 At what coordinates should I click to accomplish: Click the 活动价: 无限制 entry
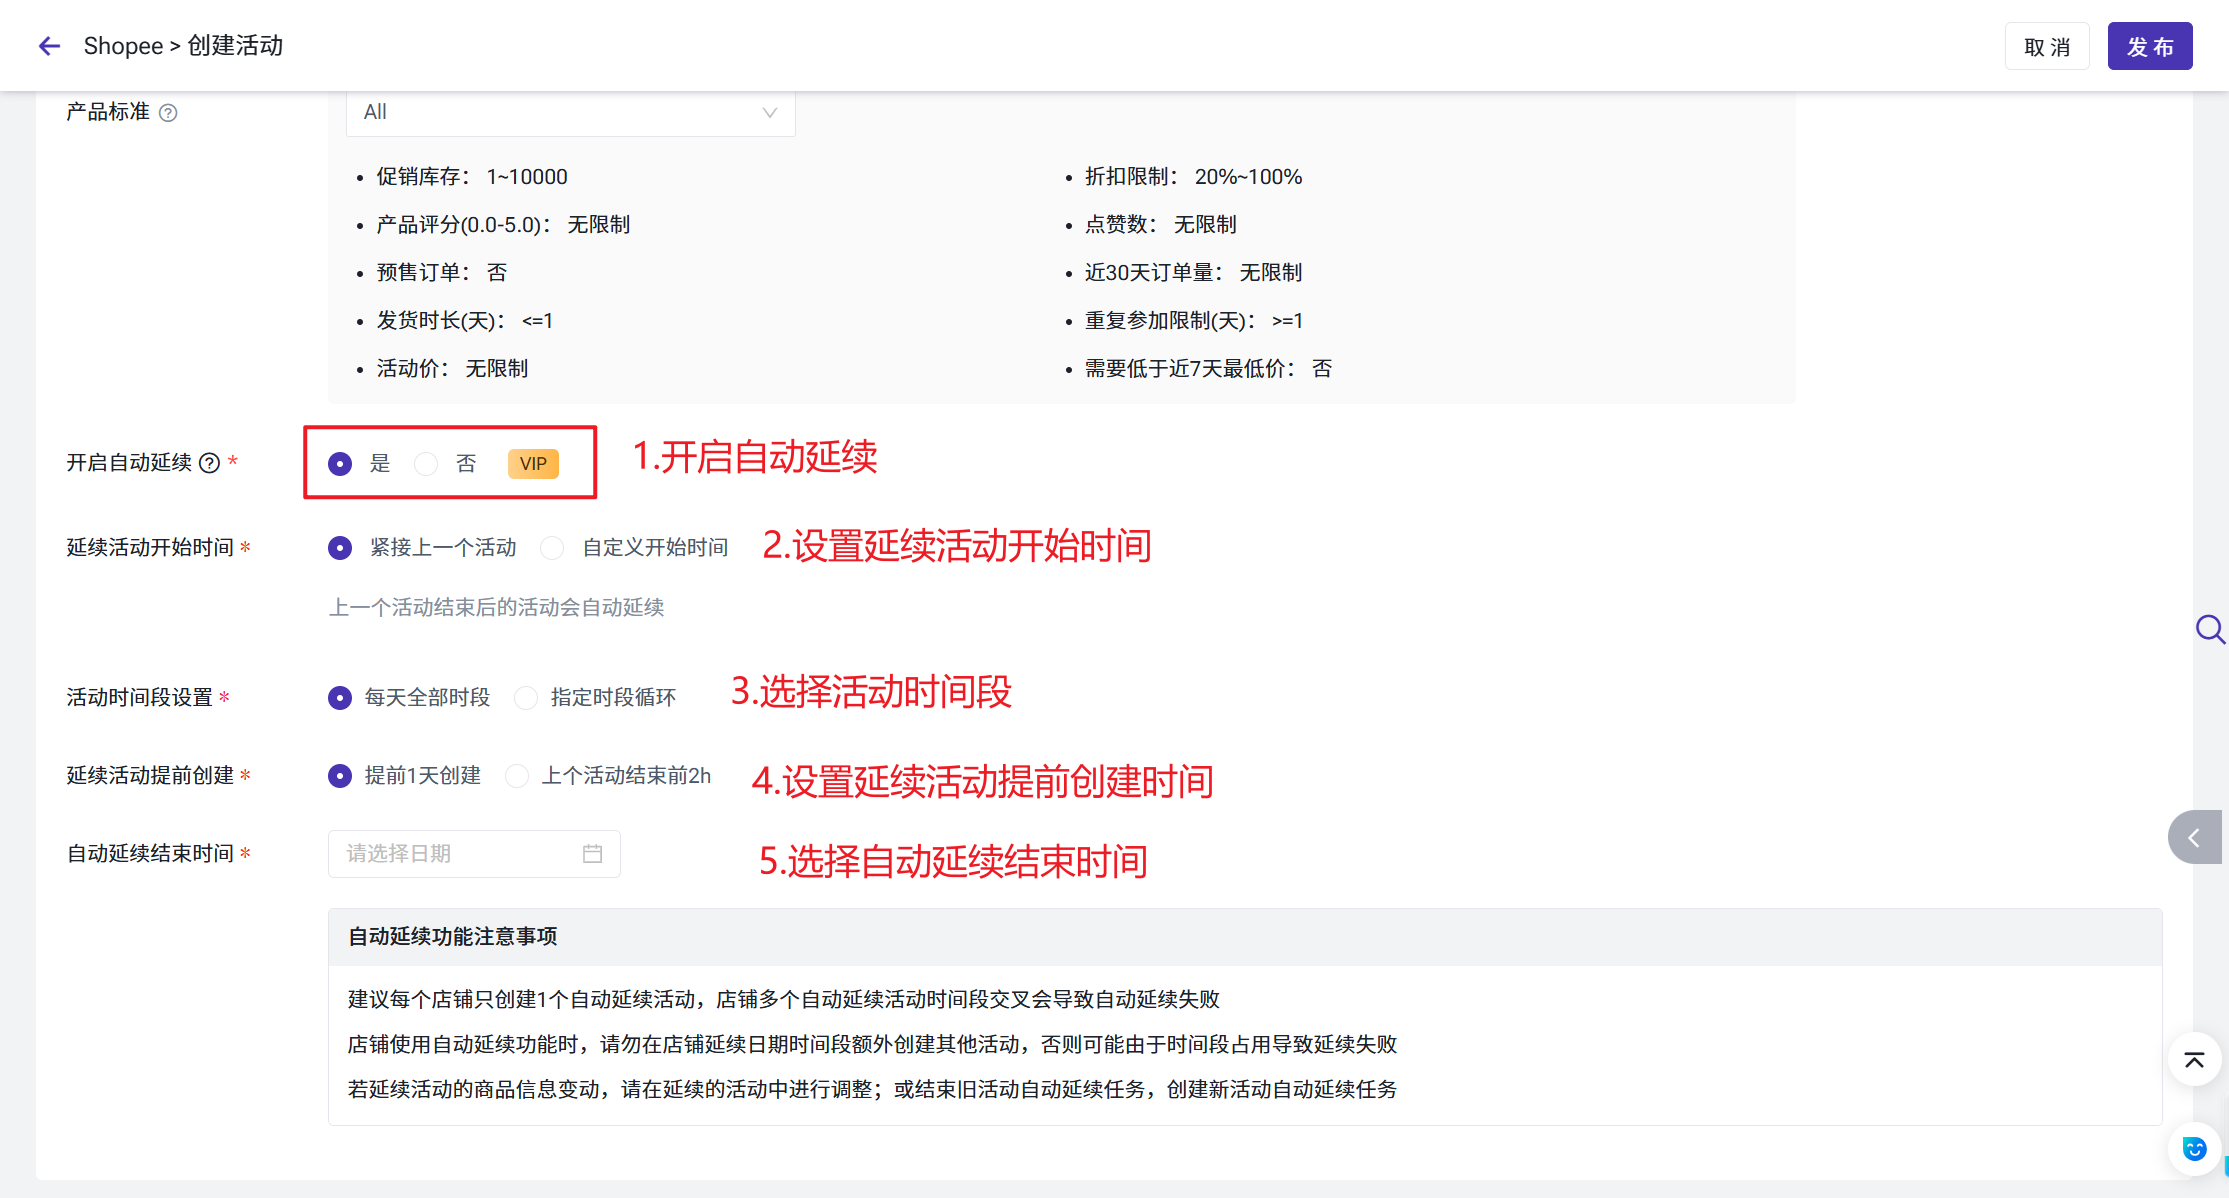pyautogui.click(x=452, y=369)
